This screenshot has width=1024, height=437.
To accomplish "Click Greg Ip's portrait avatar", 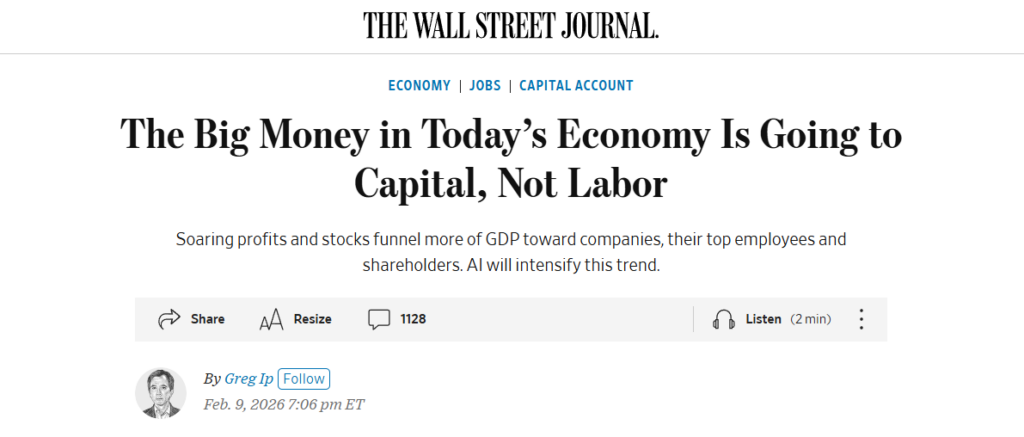I will [161, 392].
